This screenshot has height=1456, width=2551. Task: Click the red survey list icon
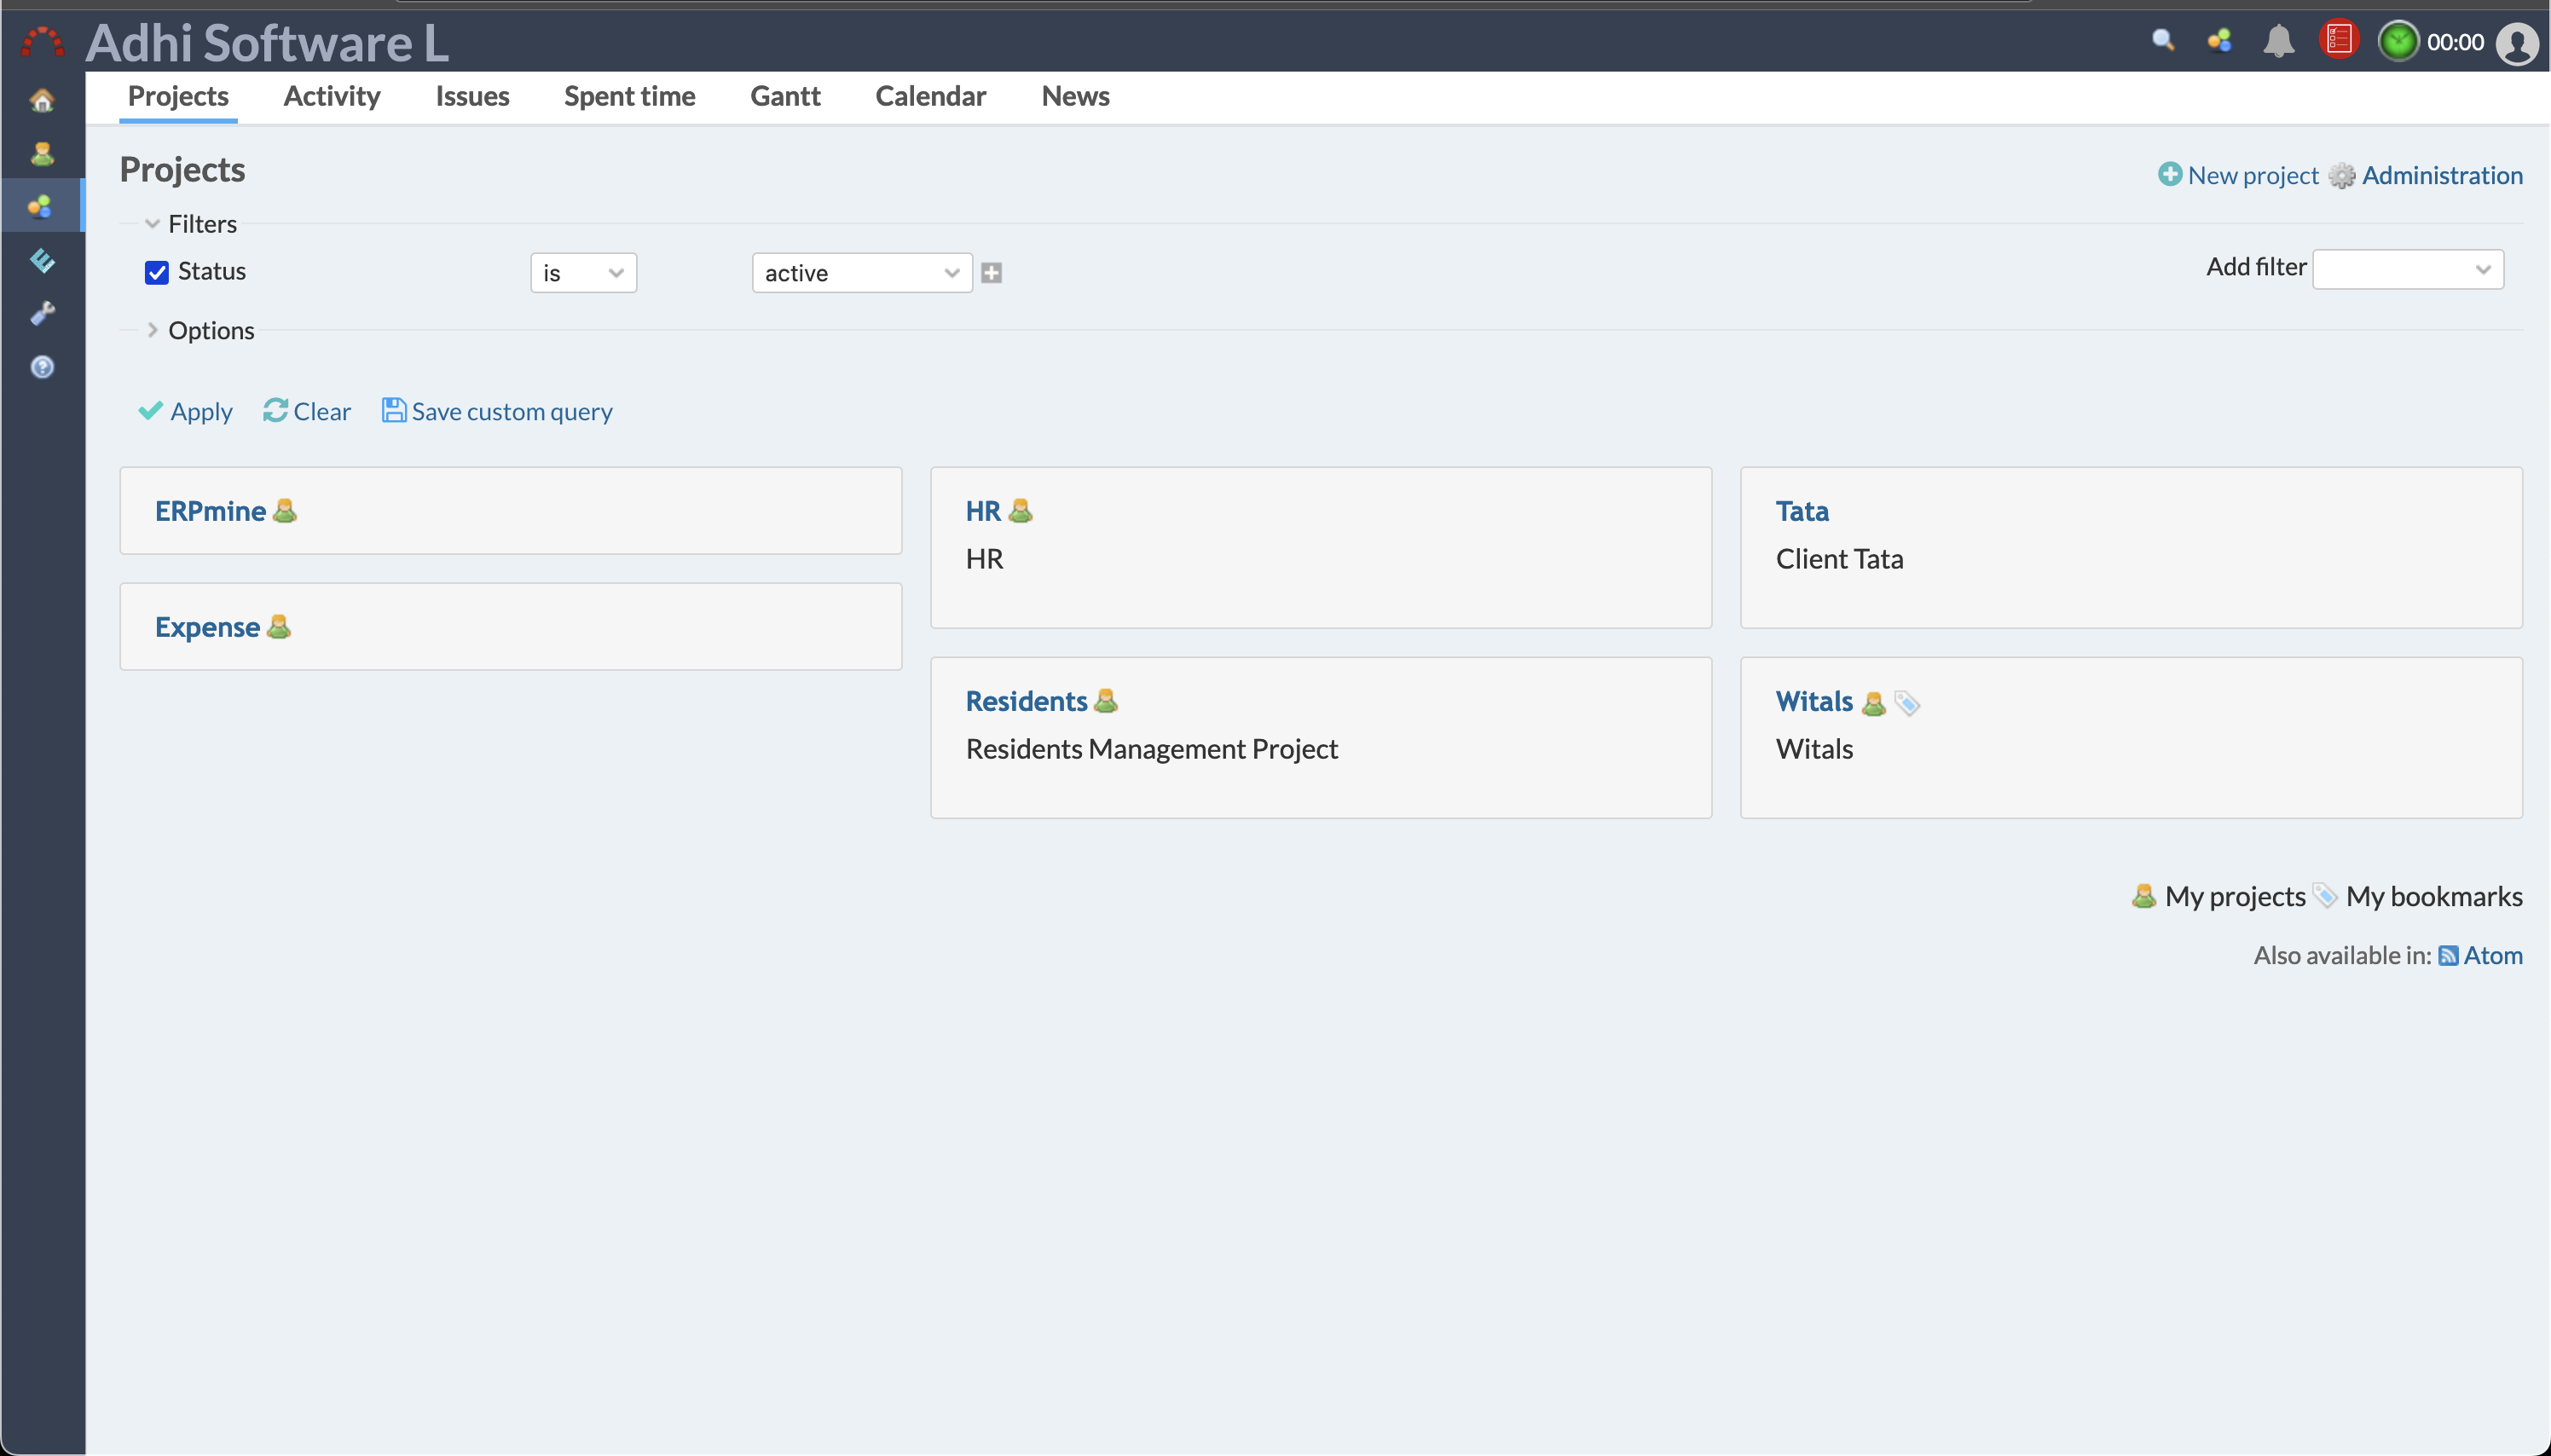click(x=2338, y=40)
